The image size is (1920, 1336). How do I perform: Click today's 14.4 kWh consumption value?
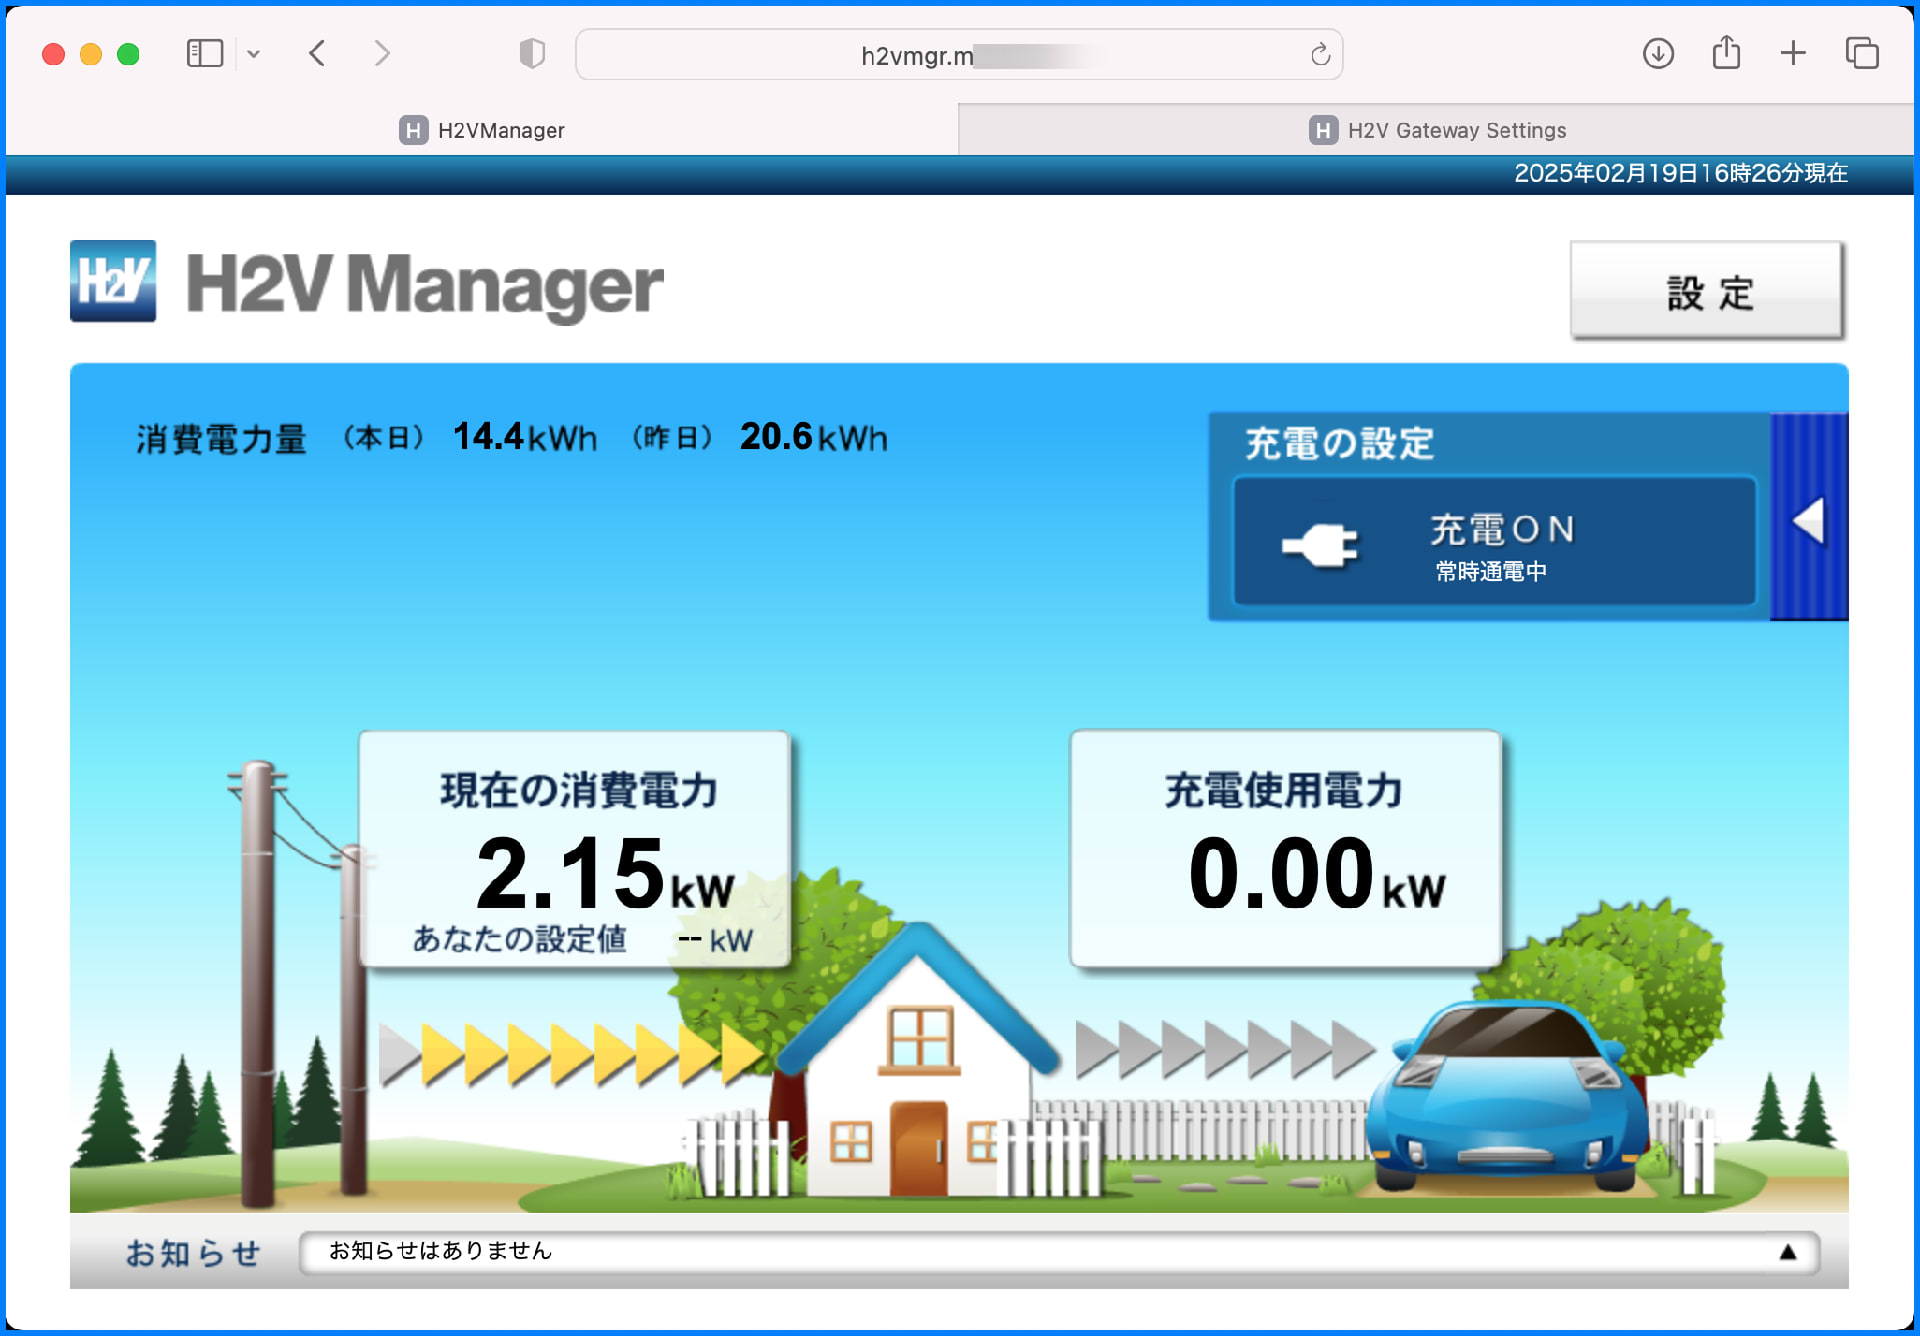tap(524, 437)
